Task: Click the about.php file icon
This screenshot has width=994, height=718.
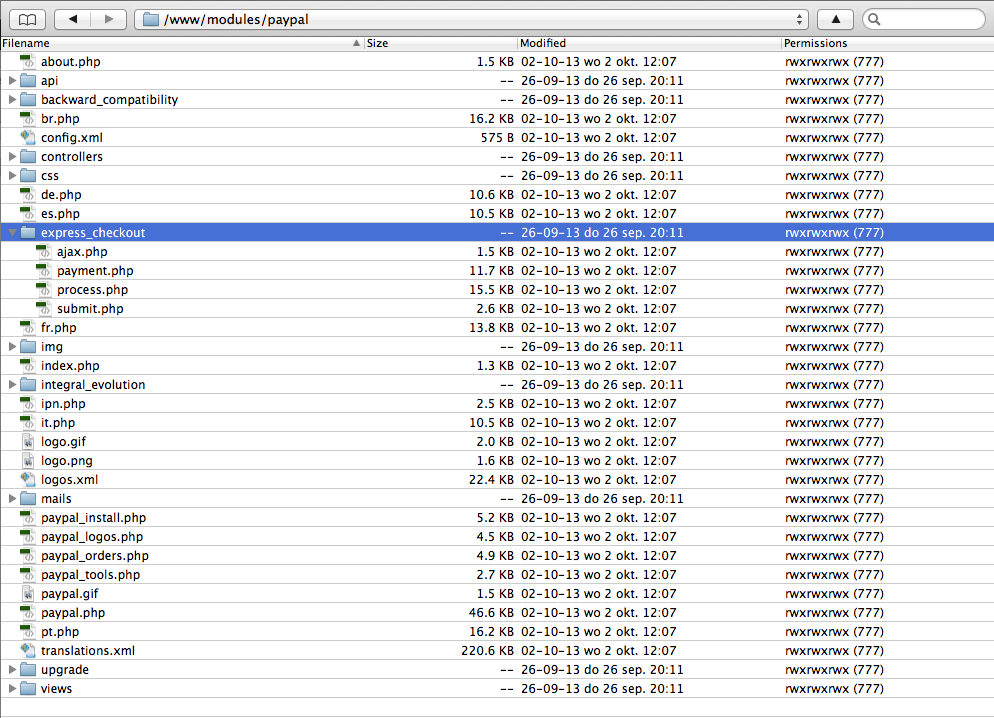Action: click(x=27, y=61)
